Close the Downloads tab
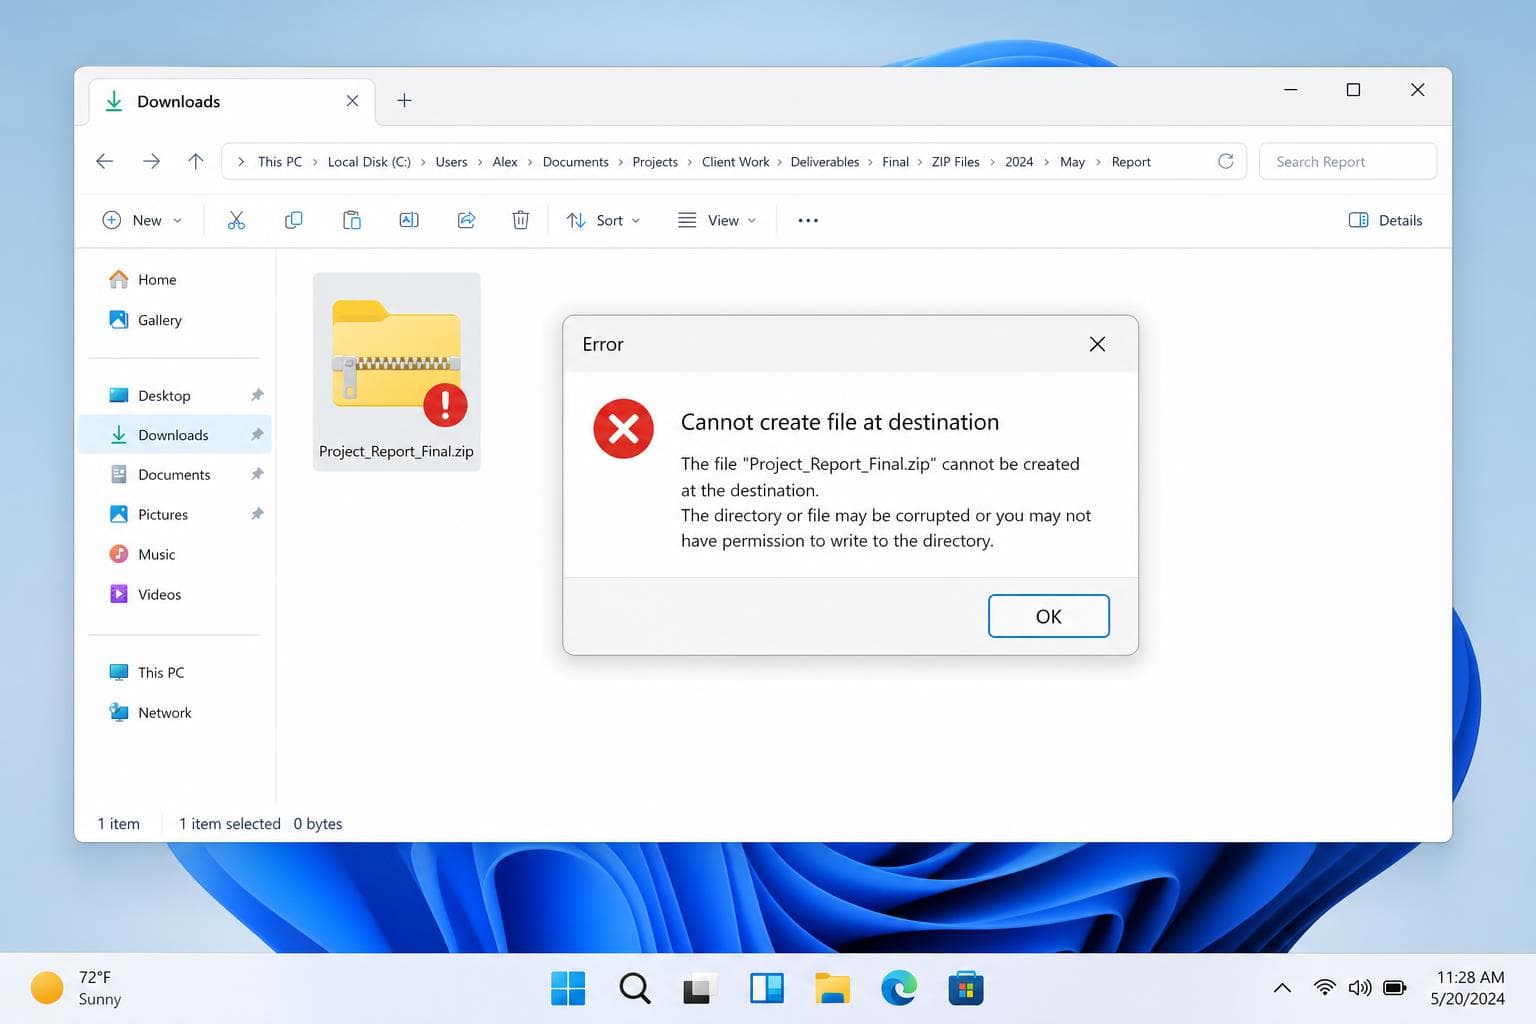This screenshot has height=1024, width=1536. point(352,101)
